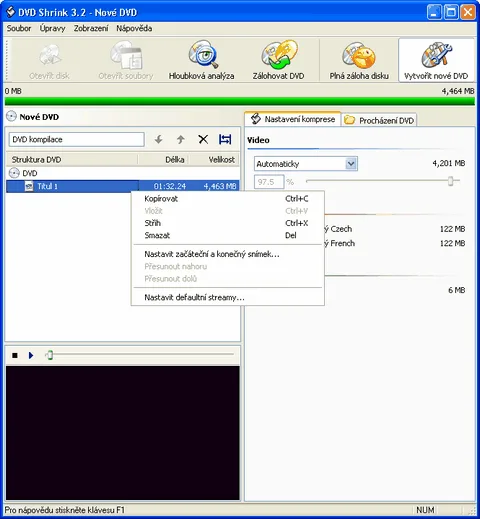480x519 pixels.
Task: Click the Titul 1 film icon
Action: pyautogui.click(x=29, y=186)
